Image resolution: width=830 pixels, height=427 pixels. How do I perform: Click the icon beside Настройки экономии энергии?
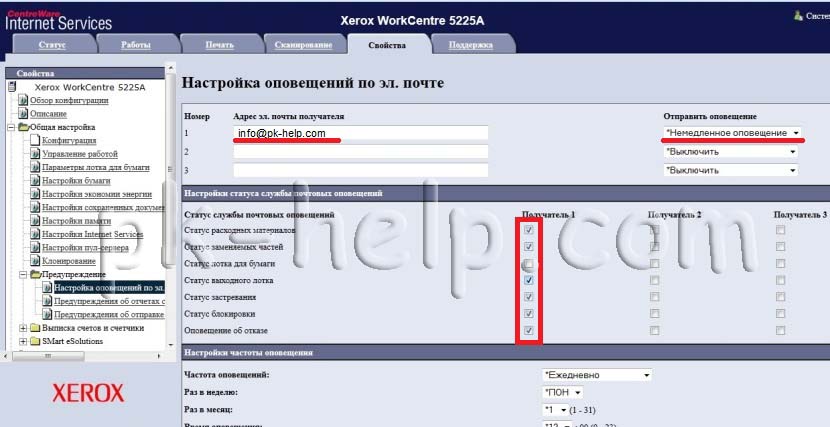click(x=35, y=194)
